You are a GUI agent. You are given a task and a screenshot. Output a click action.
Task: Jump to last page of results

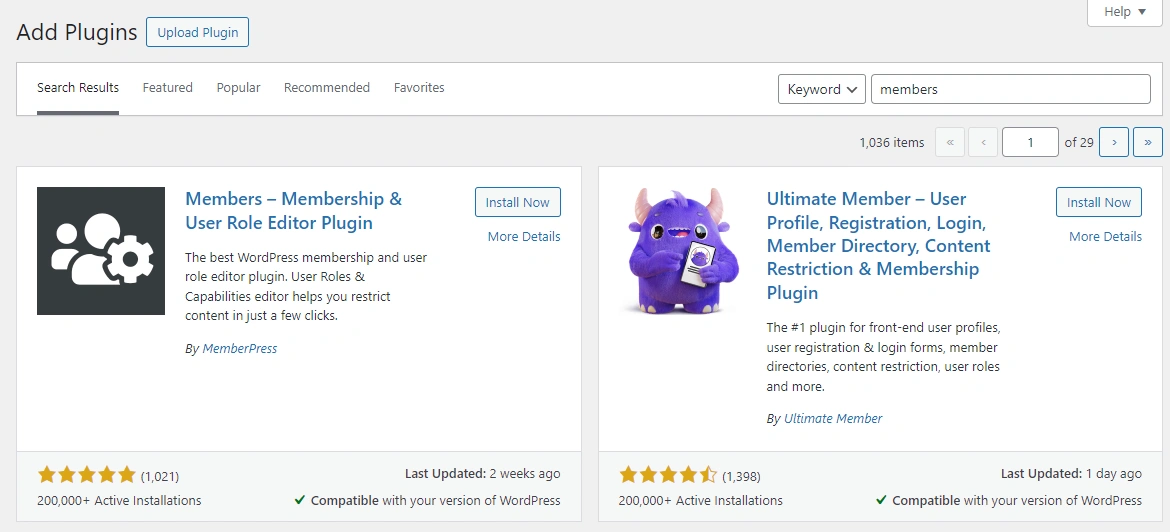tap(1147, 142)
